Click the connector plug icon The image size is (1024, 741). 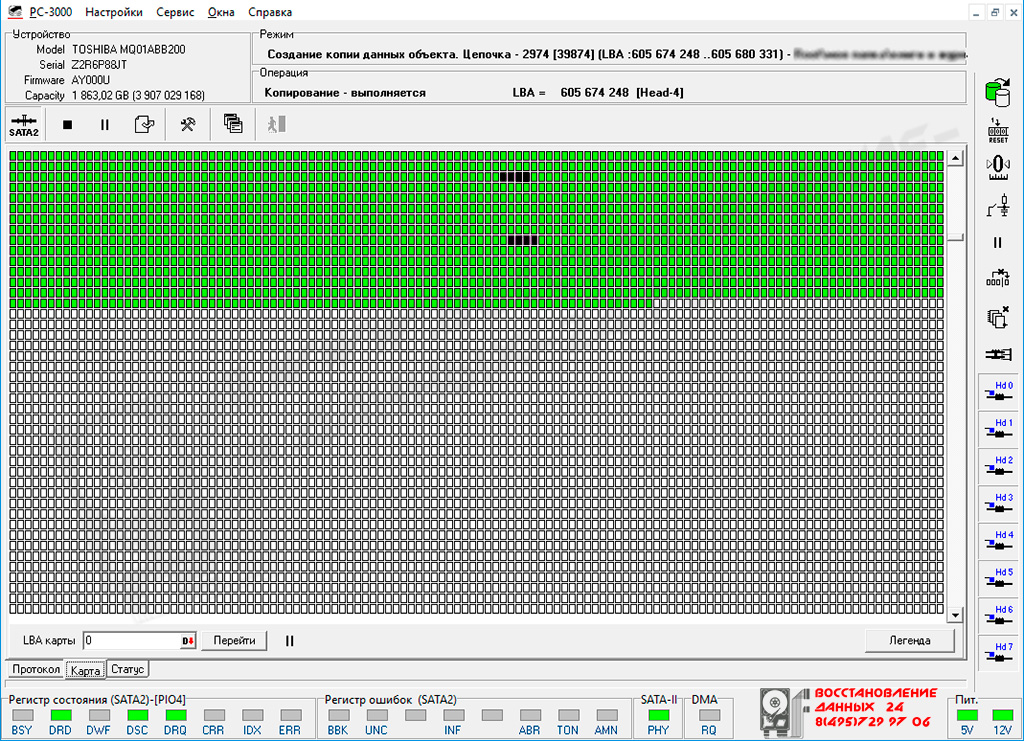[x=998, y=355]
